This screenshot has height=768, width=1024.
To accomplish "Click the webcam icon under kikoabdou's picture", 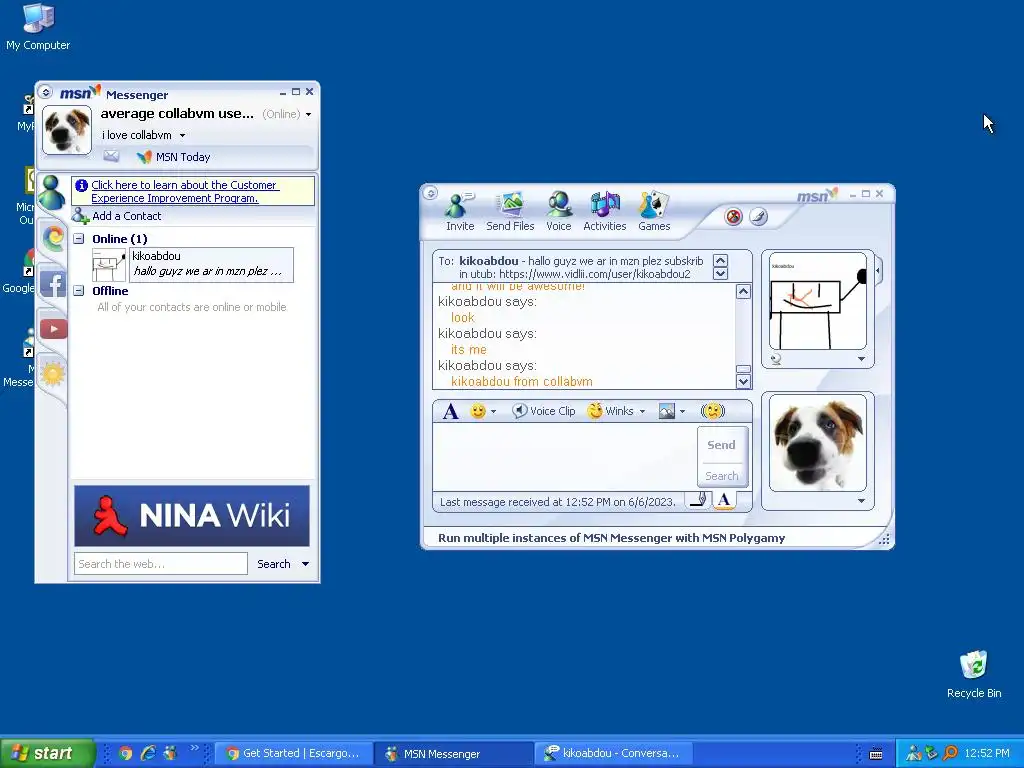I will tap(776, 359).
